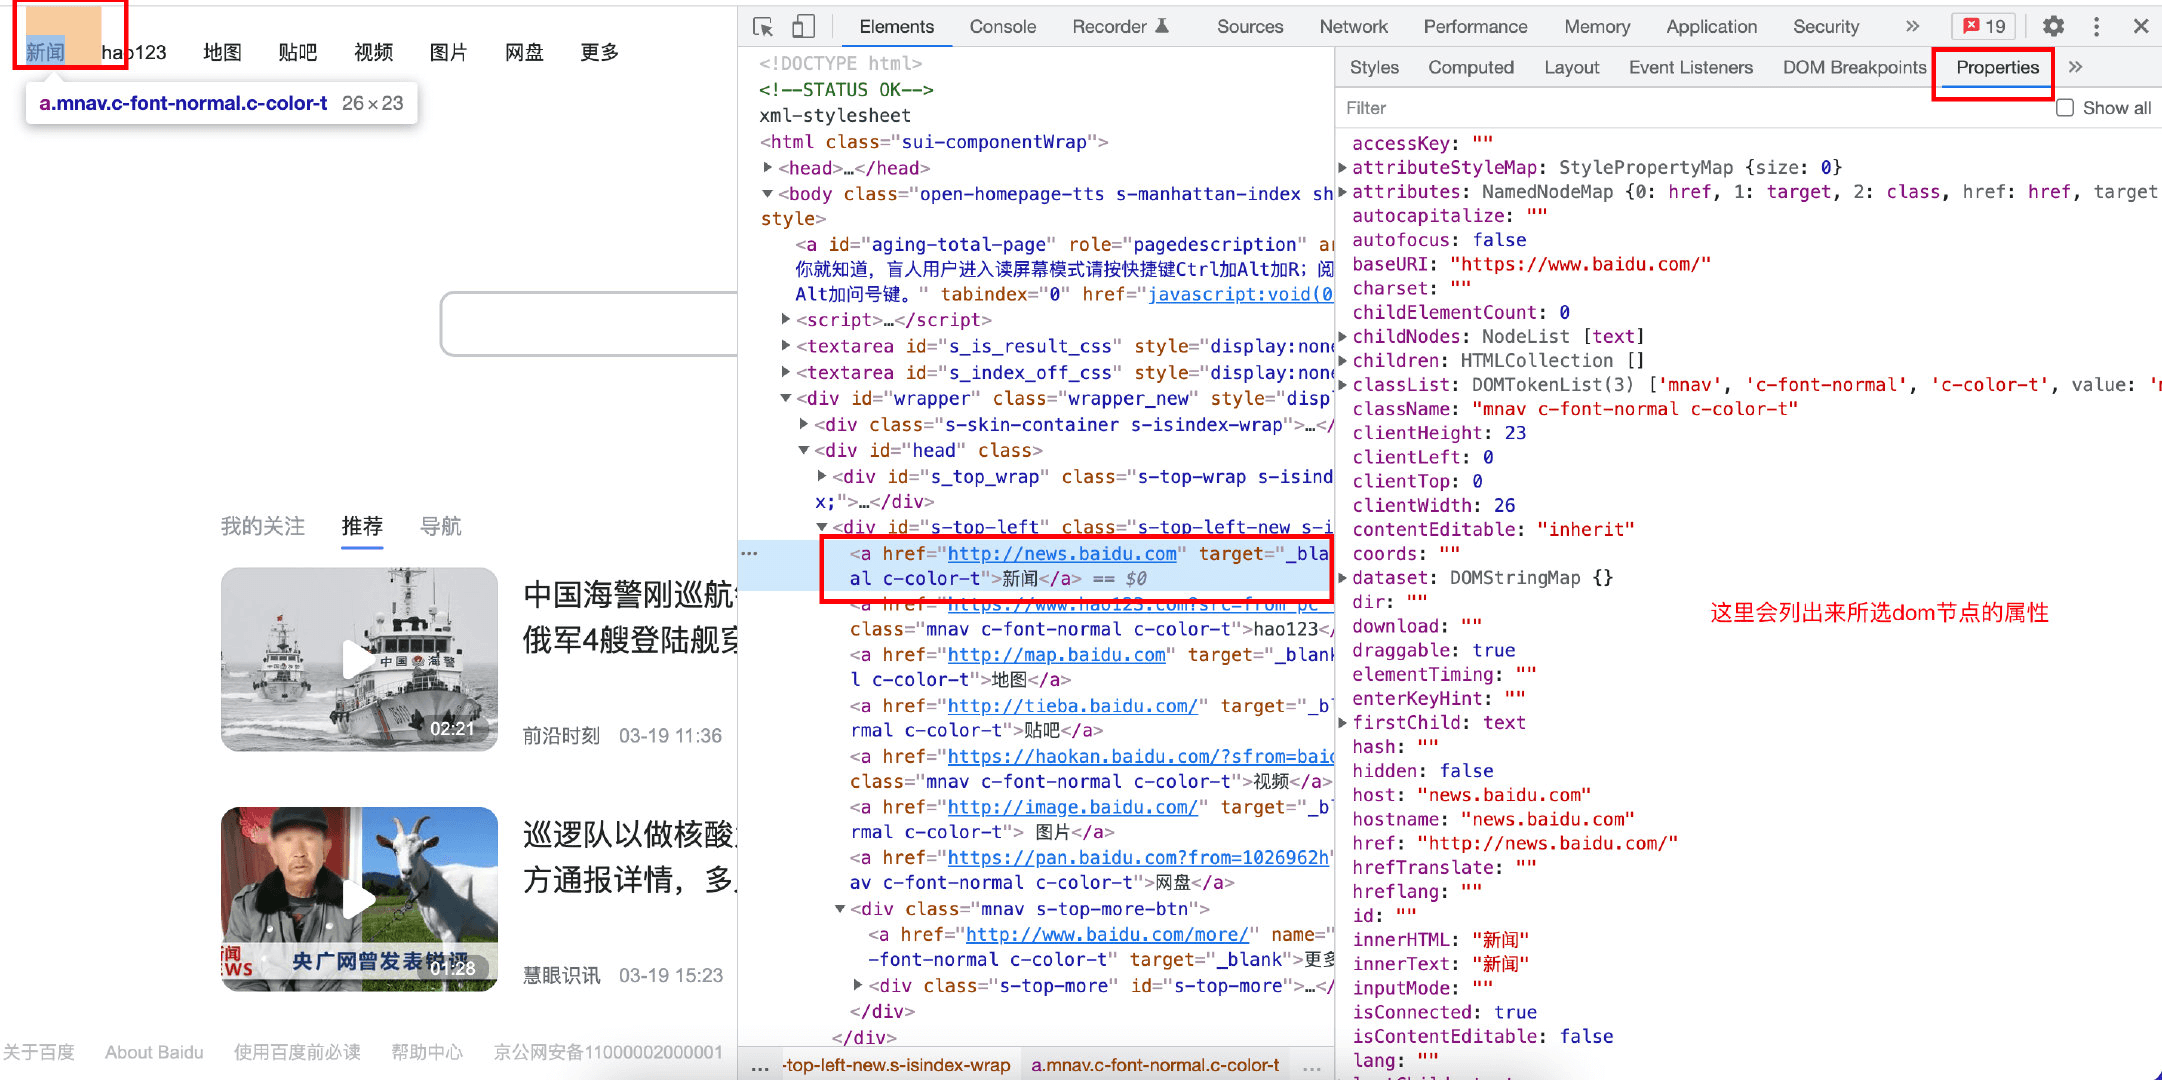
Task: Select a.mnav breadcrumb in DOM path bar
Action: (x=1155, y=1065)
